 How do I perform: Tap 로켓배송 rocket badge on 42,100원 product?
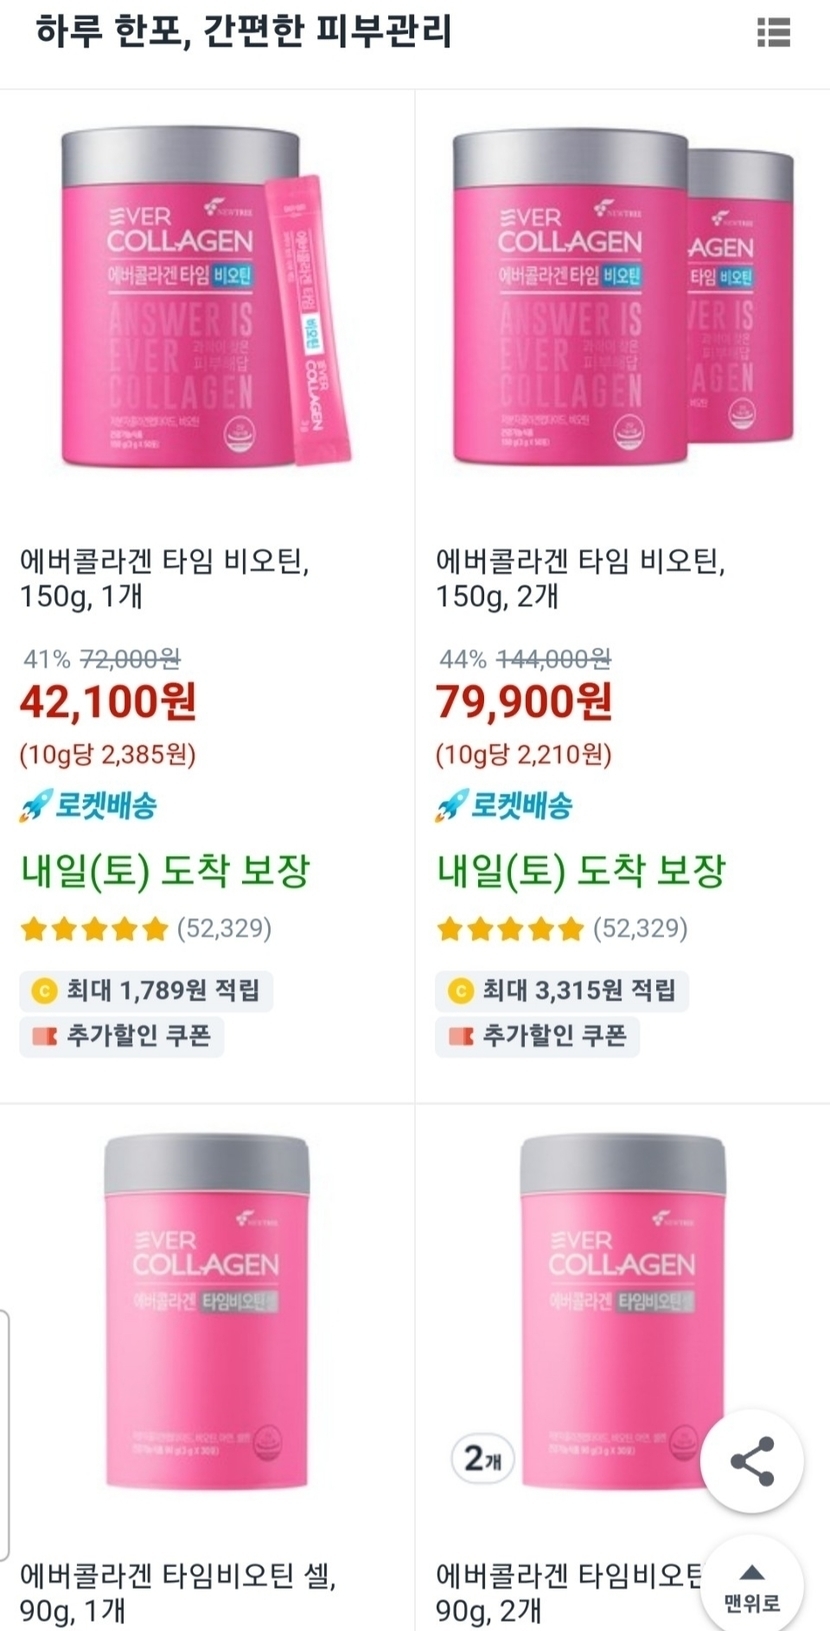point(88,805)
